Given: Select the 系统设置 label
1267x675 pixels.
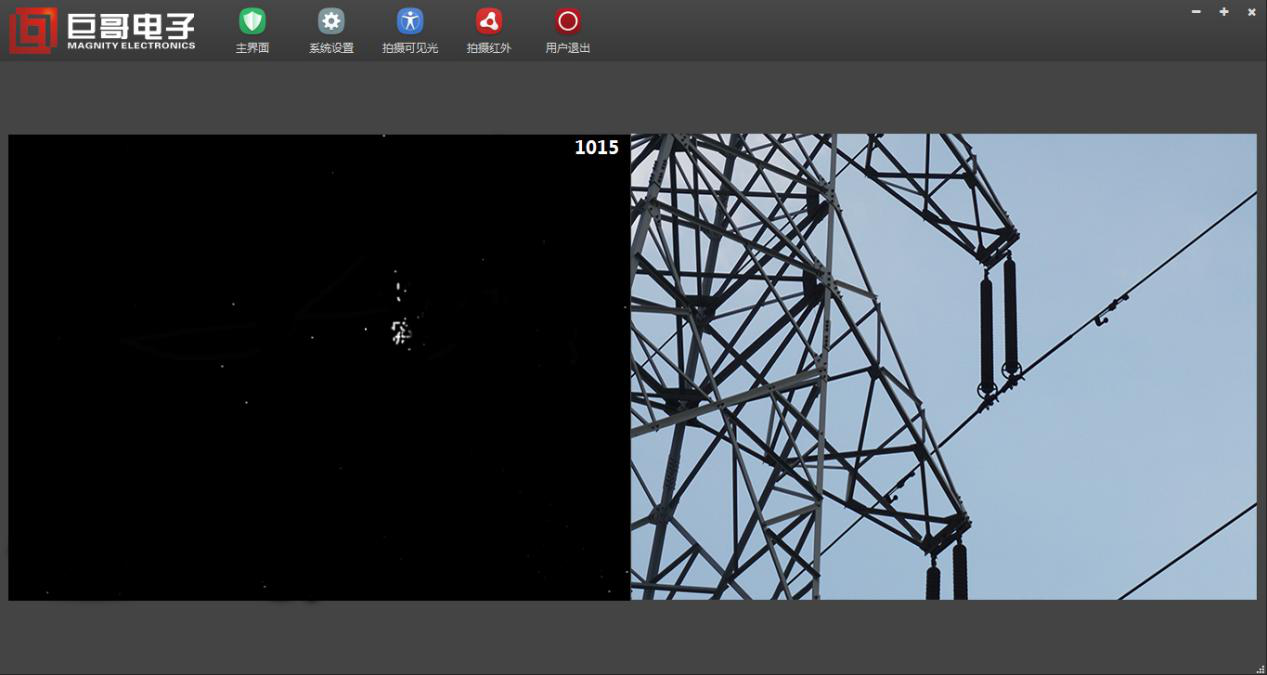Looking at the screenshot, I should coord(331,48).
